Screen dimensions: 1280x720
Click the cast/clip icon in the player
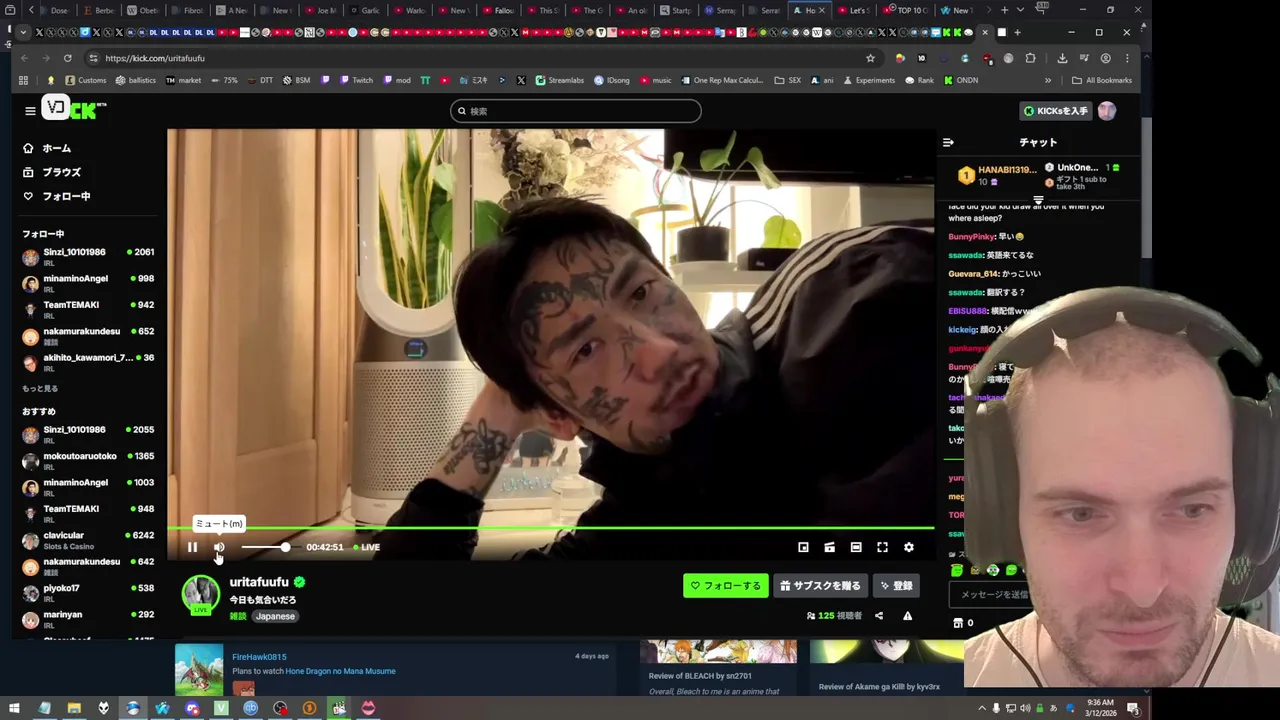[x=829, y=547]
